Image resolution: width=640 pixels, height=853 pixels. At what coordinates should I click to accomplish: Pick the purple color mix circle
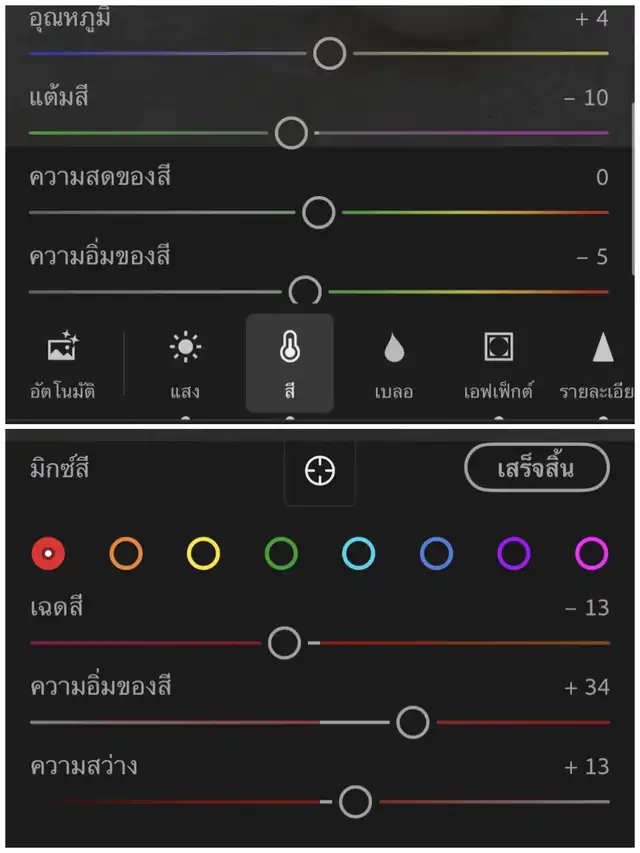point(514,553)
